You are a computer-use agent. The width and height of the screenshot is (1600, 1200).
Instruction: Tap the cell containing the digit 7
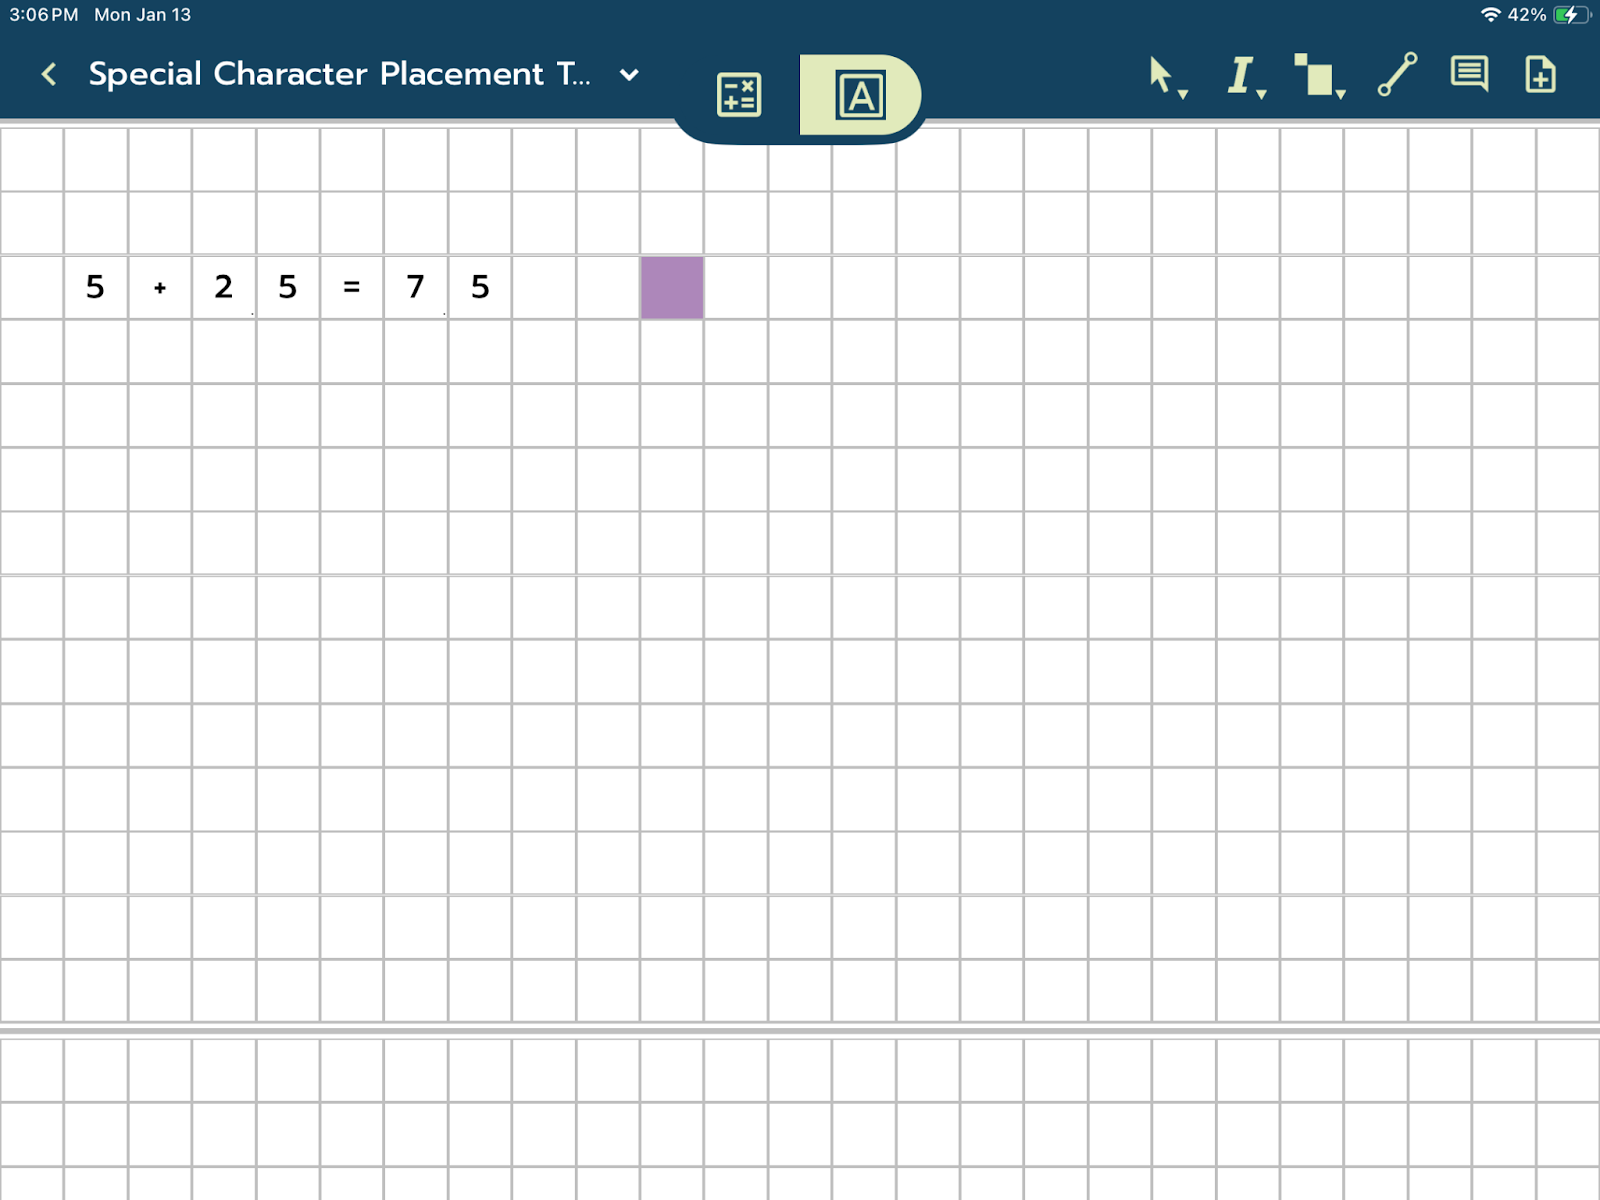[x=416, y=288]
